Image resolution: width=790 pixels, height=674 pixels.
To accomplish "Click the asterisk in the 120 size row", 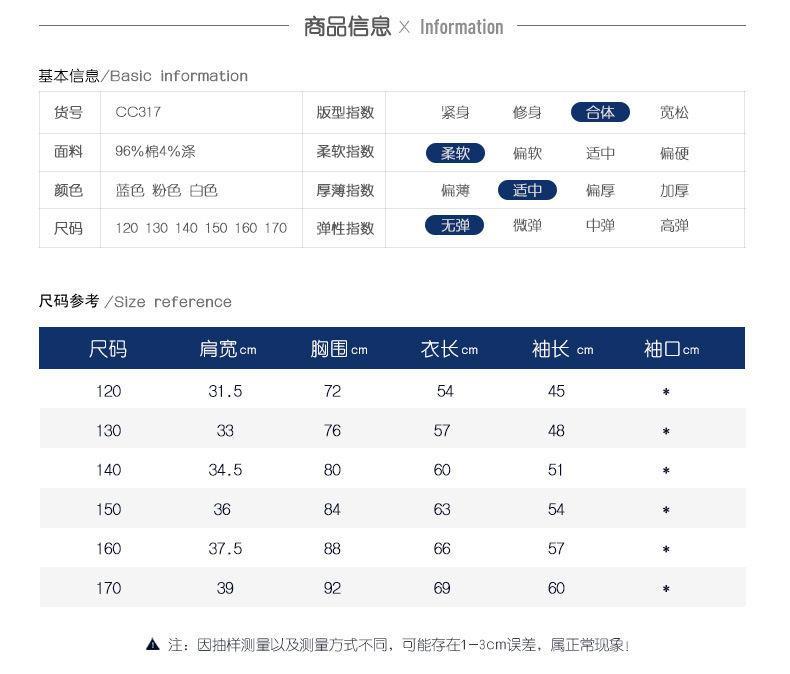I will 666,391.
